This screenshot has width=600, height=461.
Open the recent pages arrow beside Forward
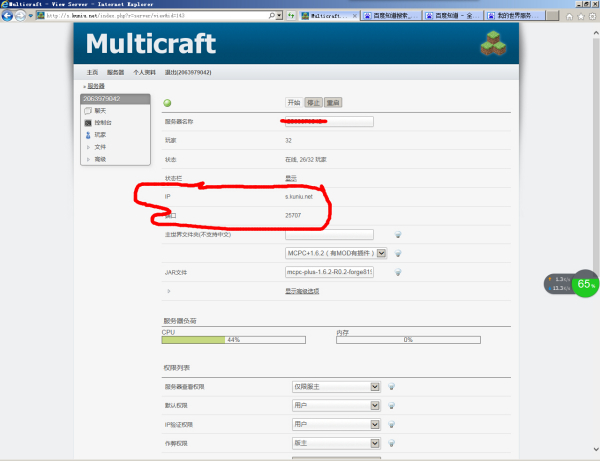31,16
